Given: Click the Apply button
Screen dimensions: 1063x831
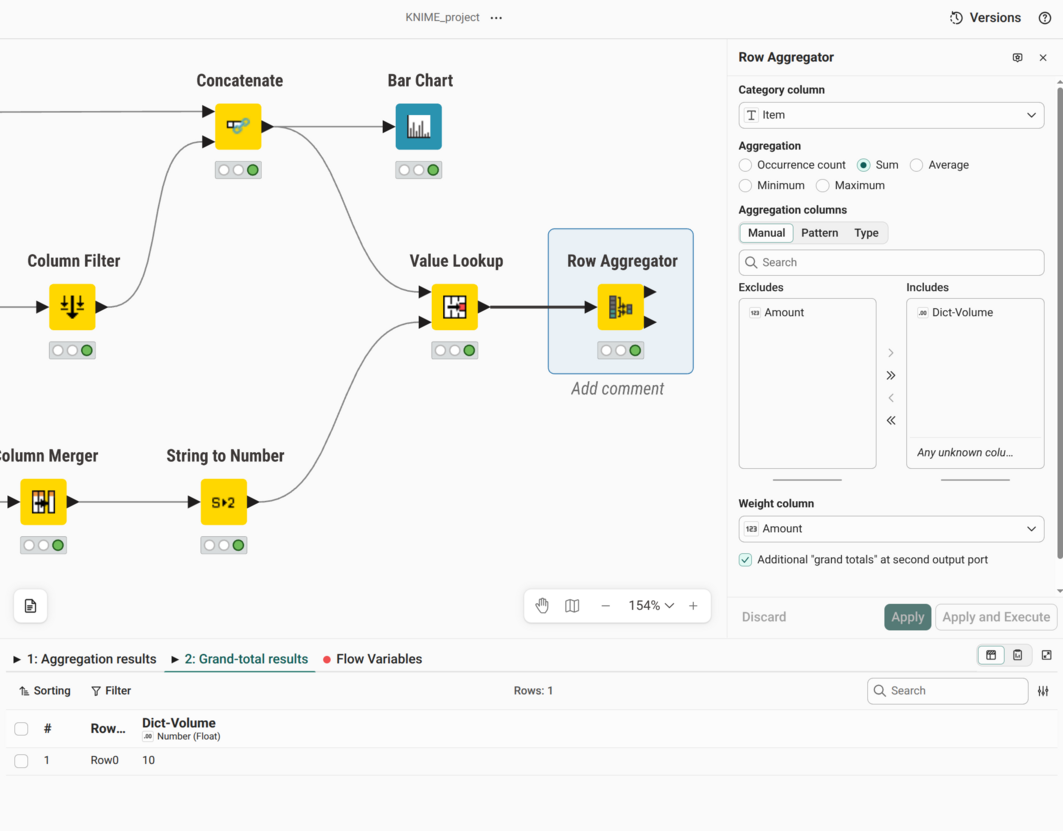Looking at the screenshot, I should coord(907,617).
